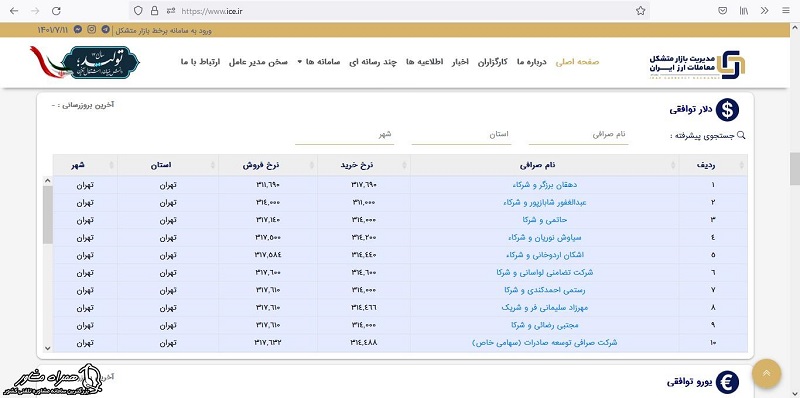Click the browser forward arrow

point(35,11)
